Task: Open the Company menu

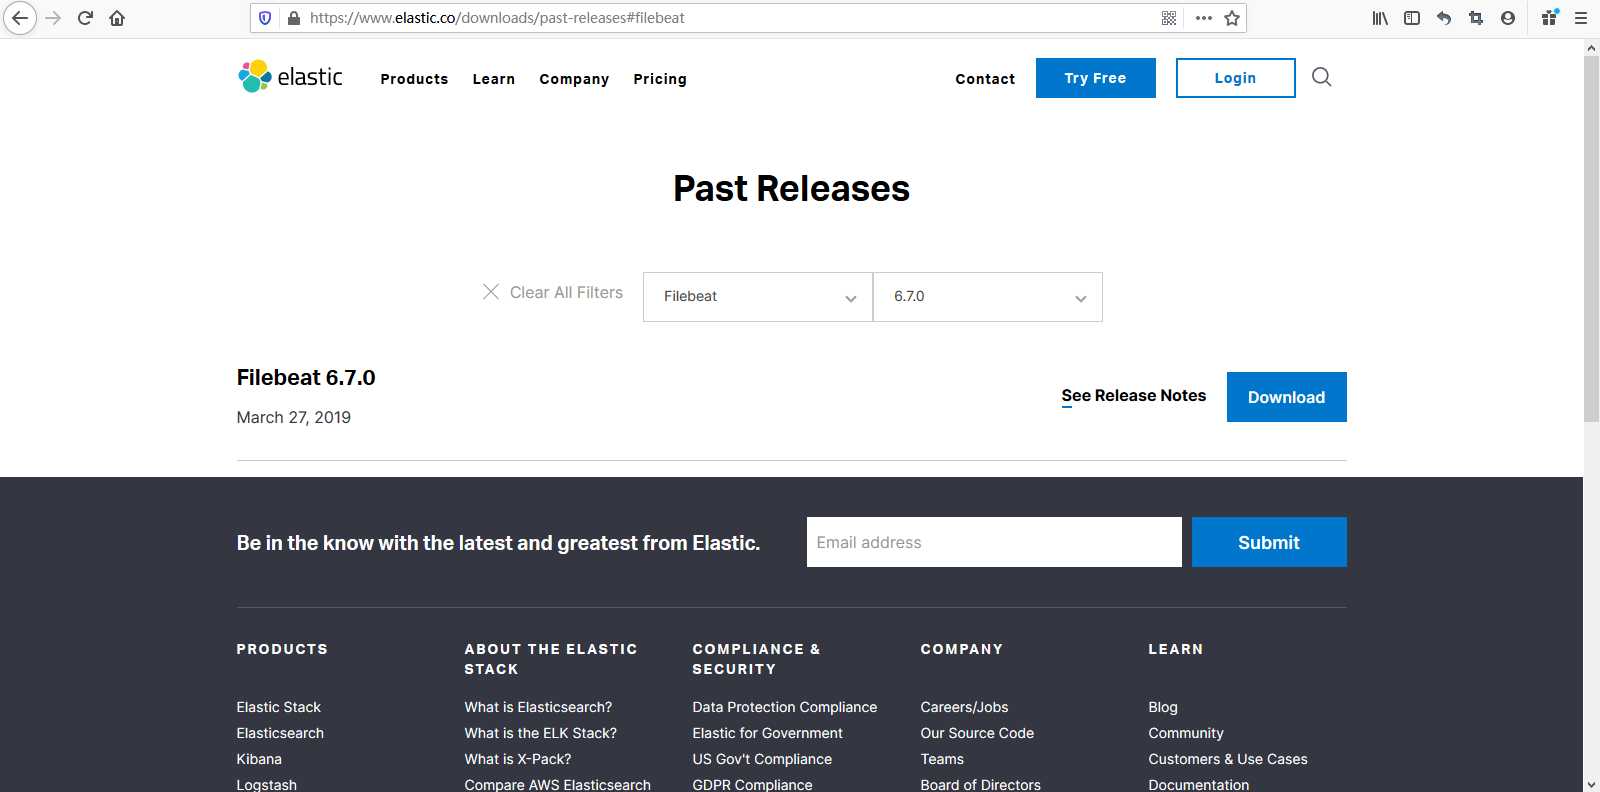Action: 574,79
